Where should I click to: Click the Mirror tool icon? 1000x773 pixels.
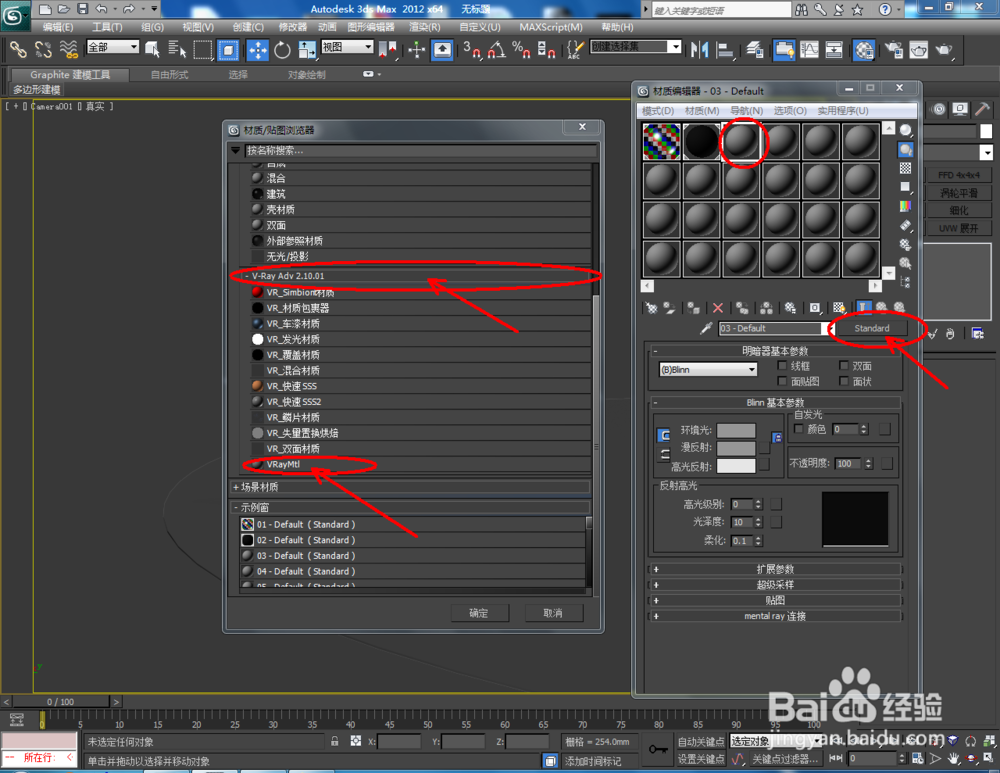click(700, 50)
